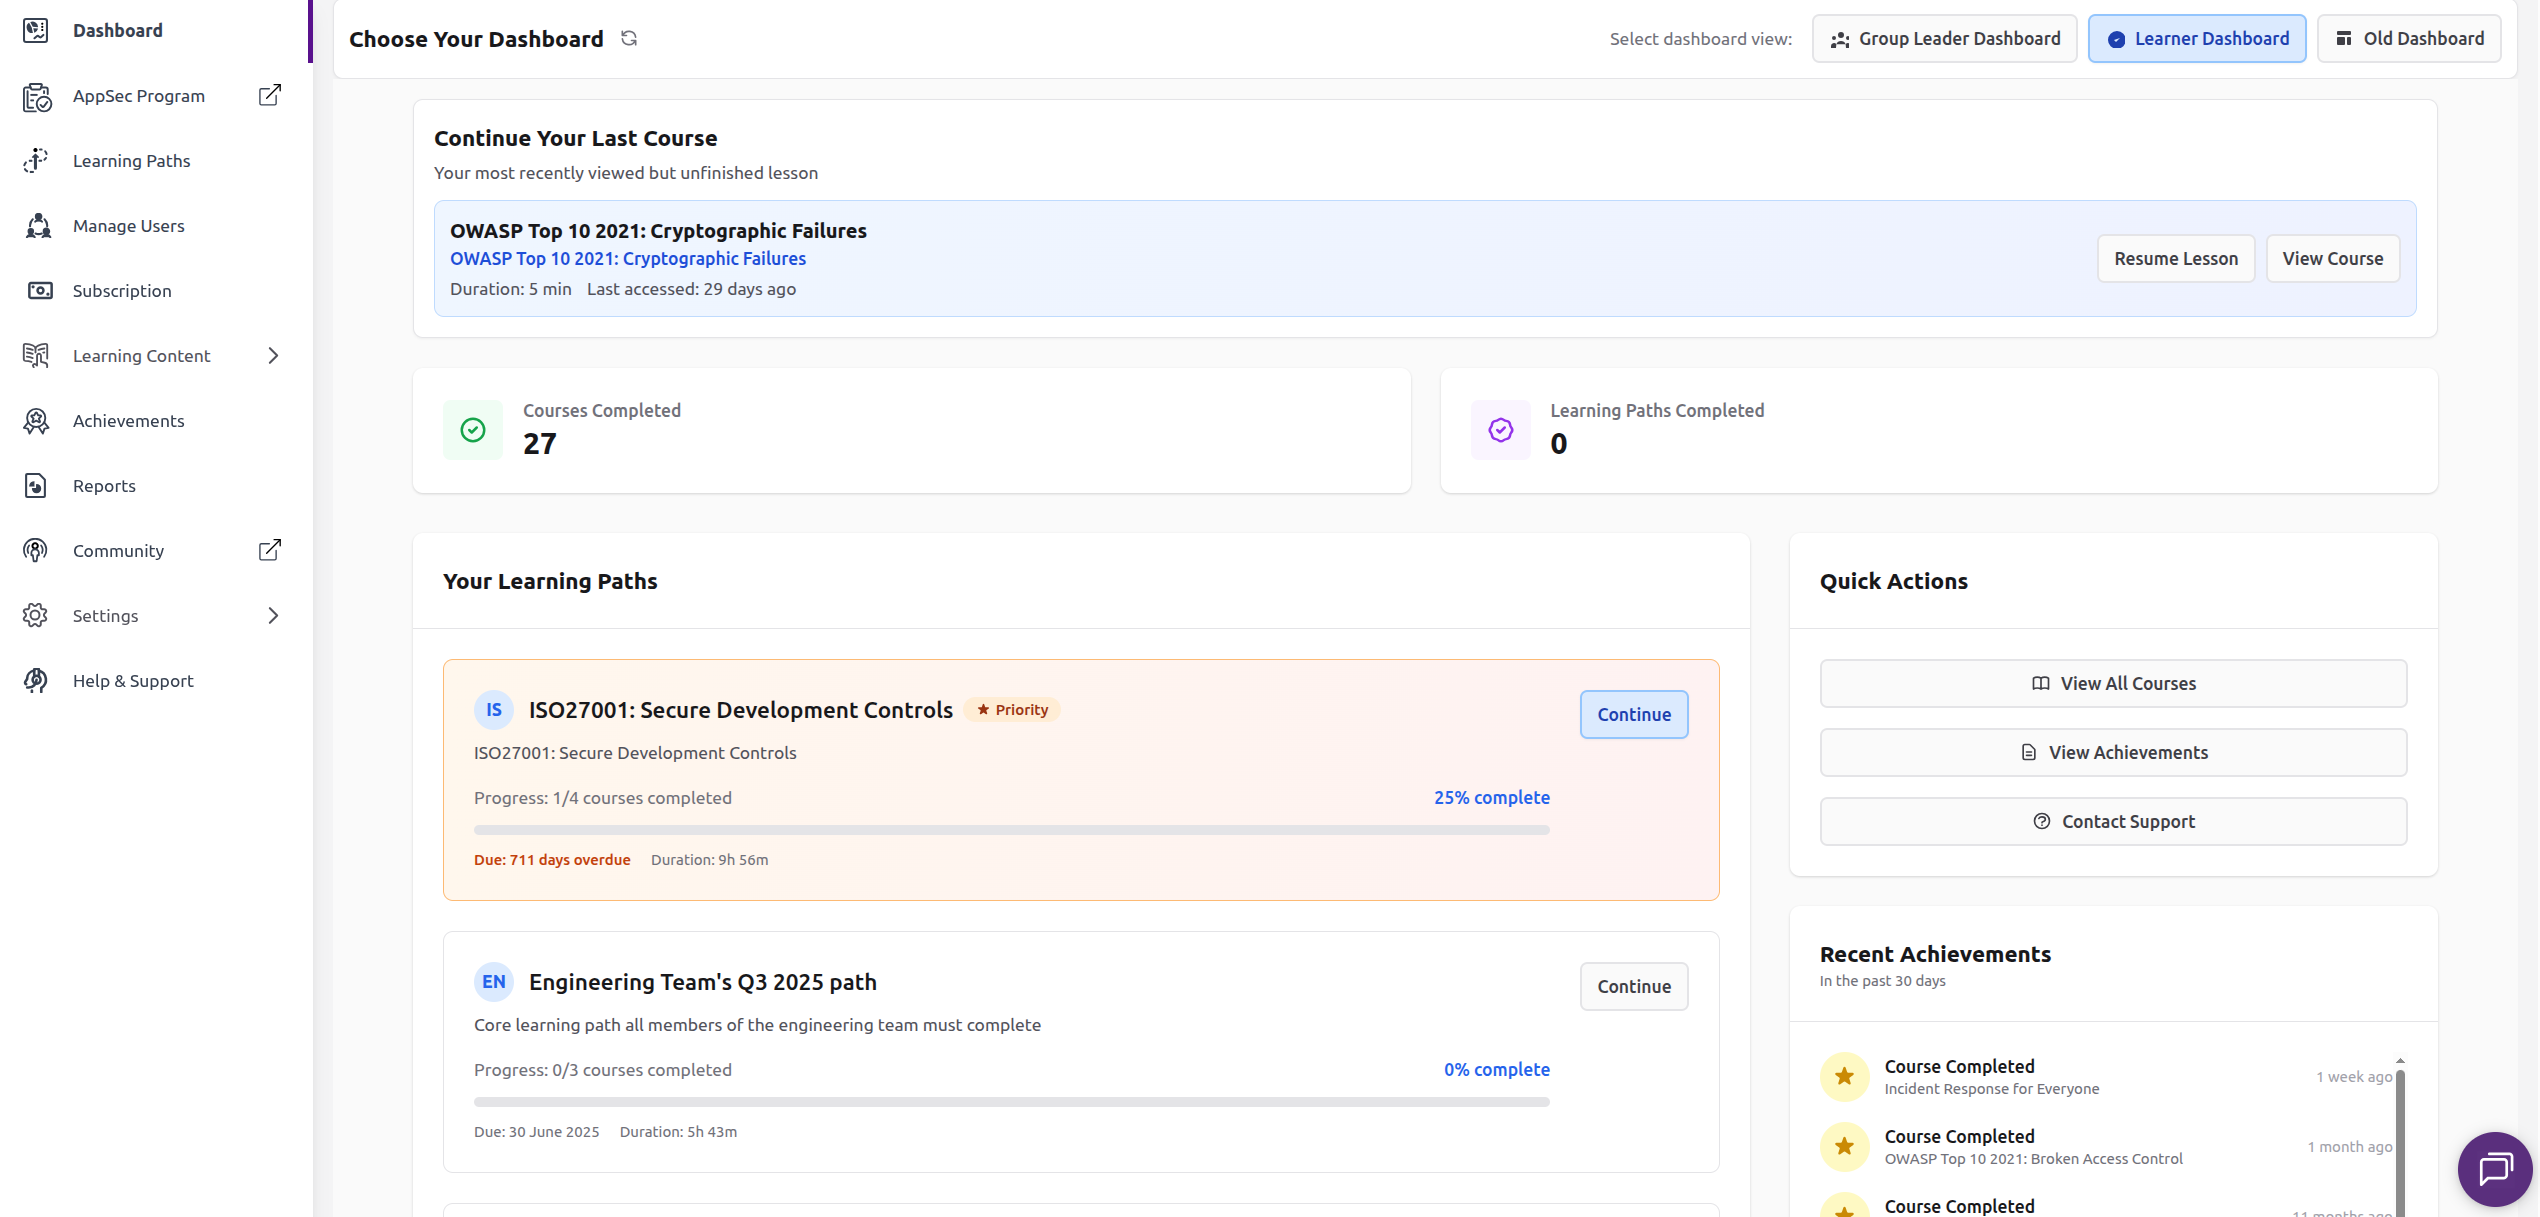
Task: Click the Learning Content book icon
Action: click(36, 355)
